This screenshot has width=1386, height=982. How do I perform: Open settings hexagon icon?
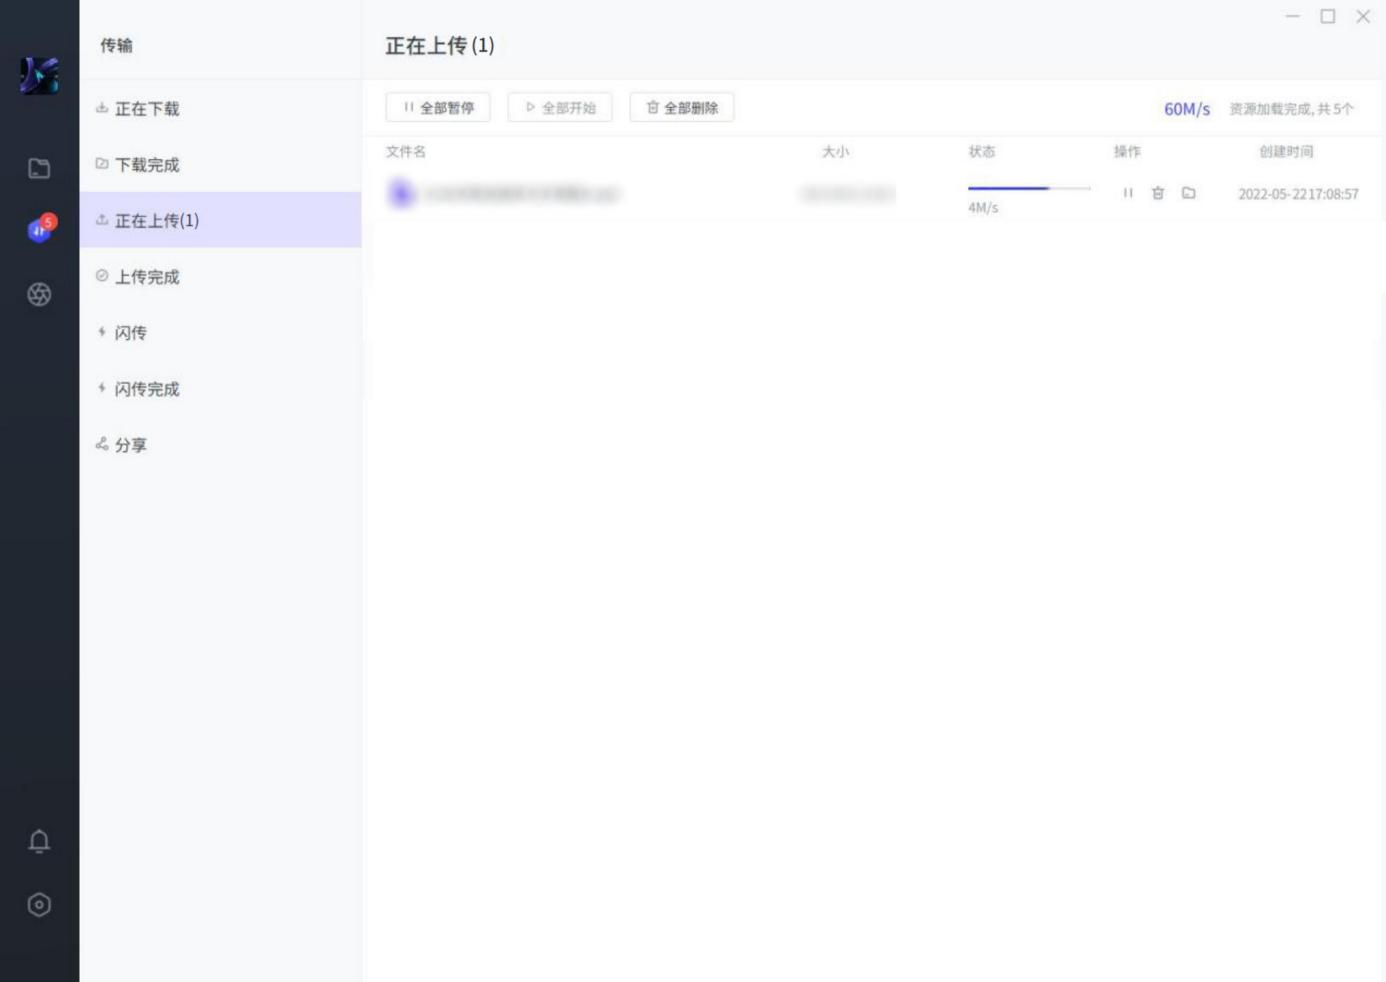point(39,905)
